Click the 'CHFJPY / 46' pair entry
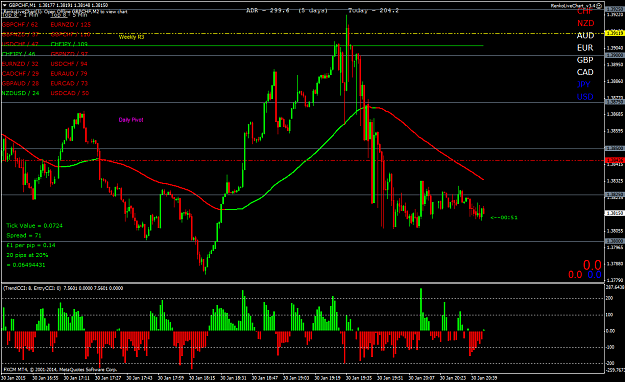This screenshot has height=382, width=625. [x=18, y=54]
